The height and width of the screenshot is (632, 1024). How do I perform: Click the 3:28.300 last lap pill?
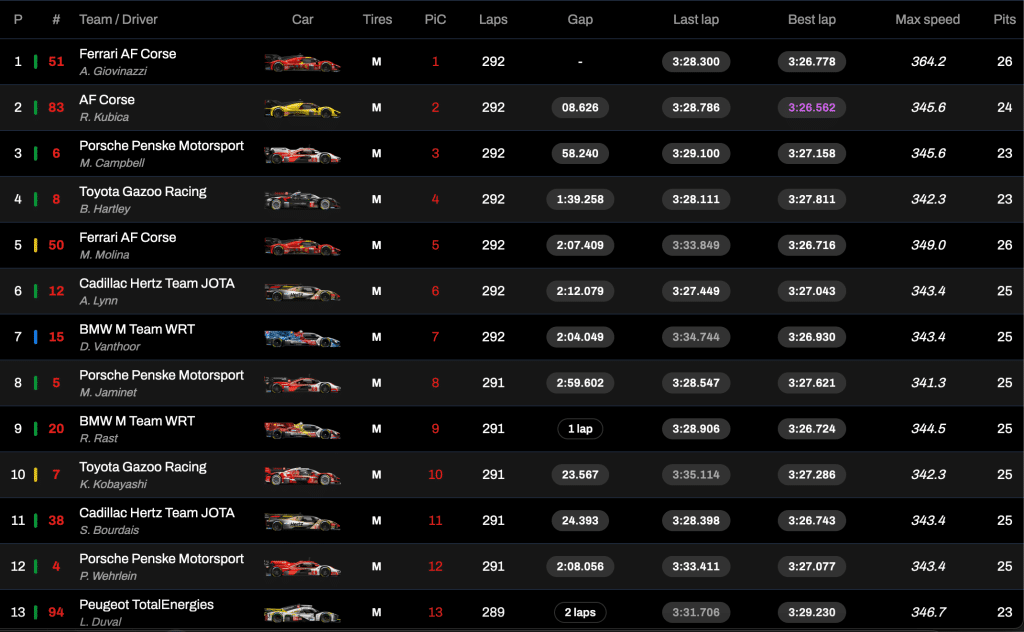click(x=696, y=62)
